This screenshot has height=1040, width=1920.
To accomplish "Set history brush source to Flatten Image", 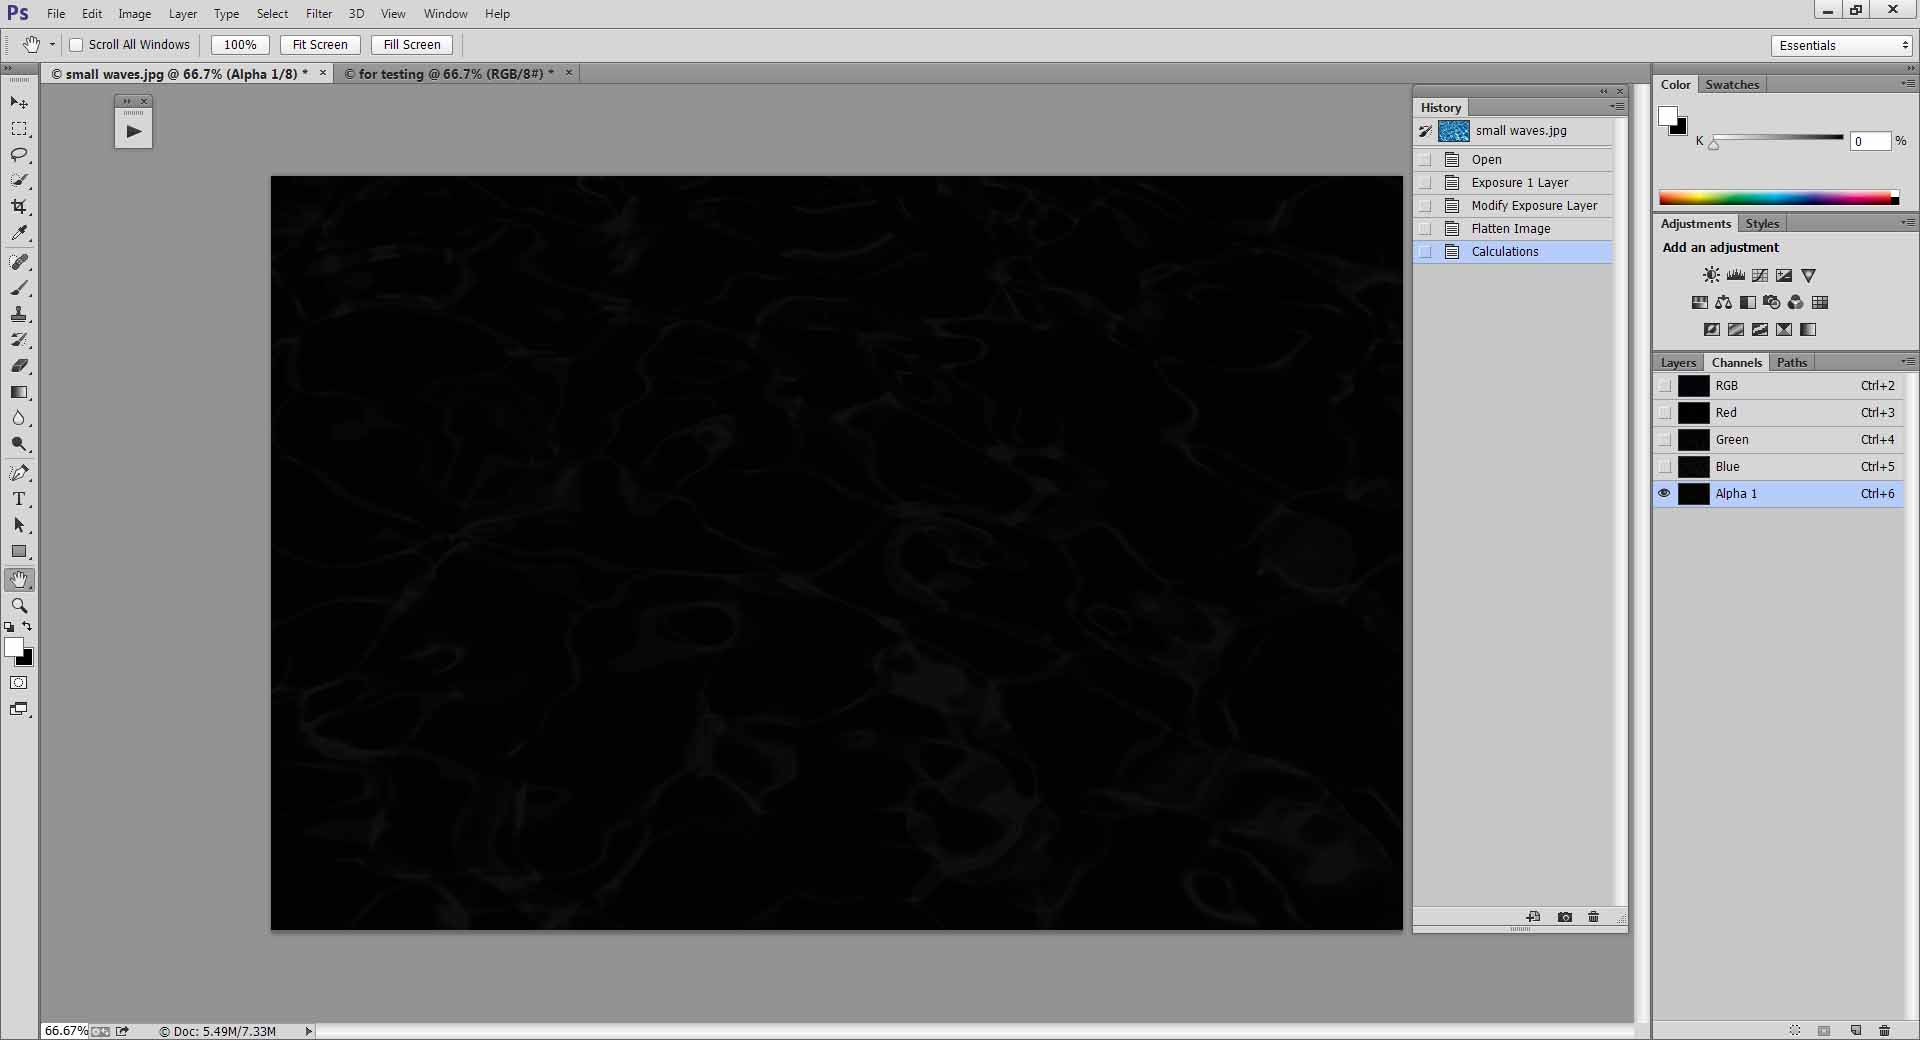I will pos(1425,229).
